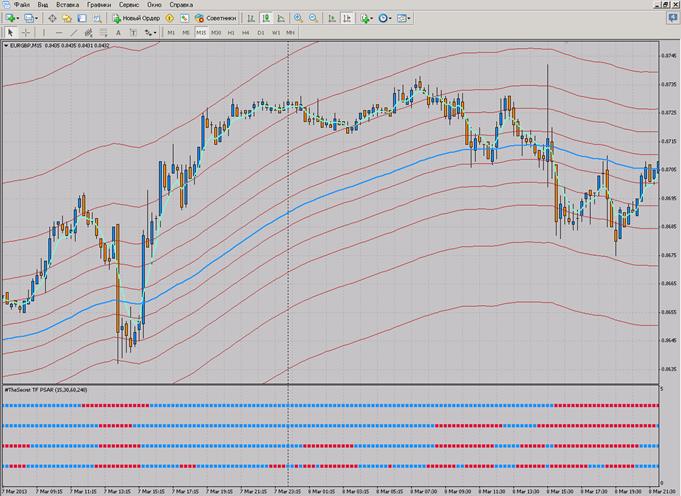The width and height of the screenshot is (681, 496).
Task: Open the Файл menu
Action: point(22,5)
